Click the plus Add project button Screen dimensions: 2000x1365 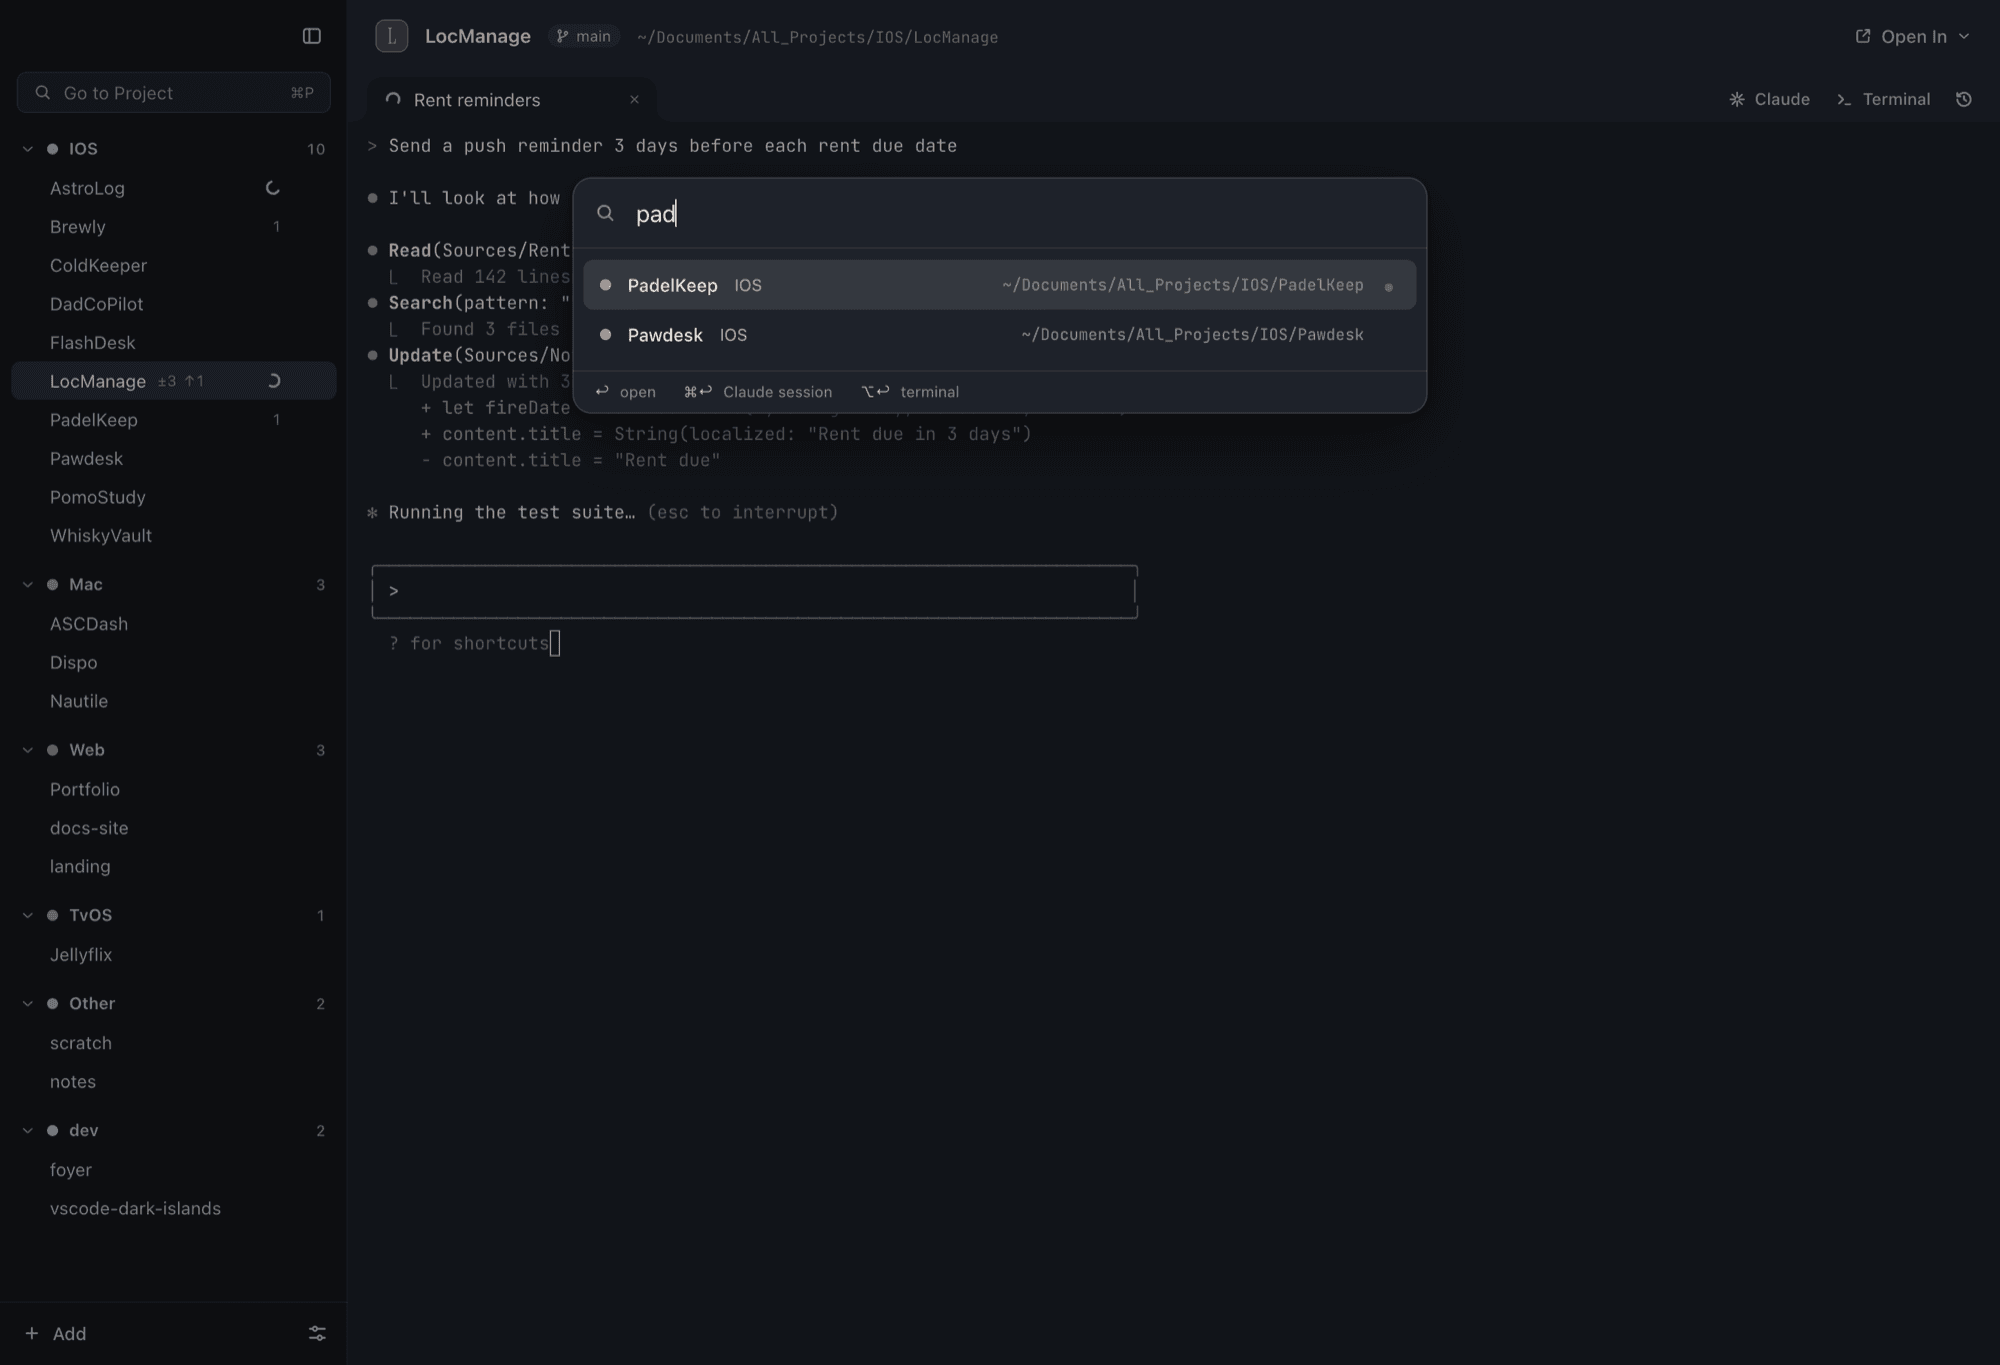56,1333
